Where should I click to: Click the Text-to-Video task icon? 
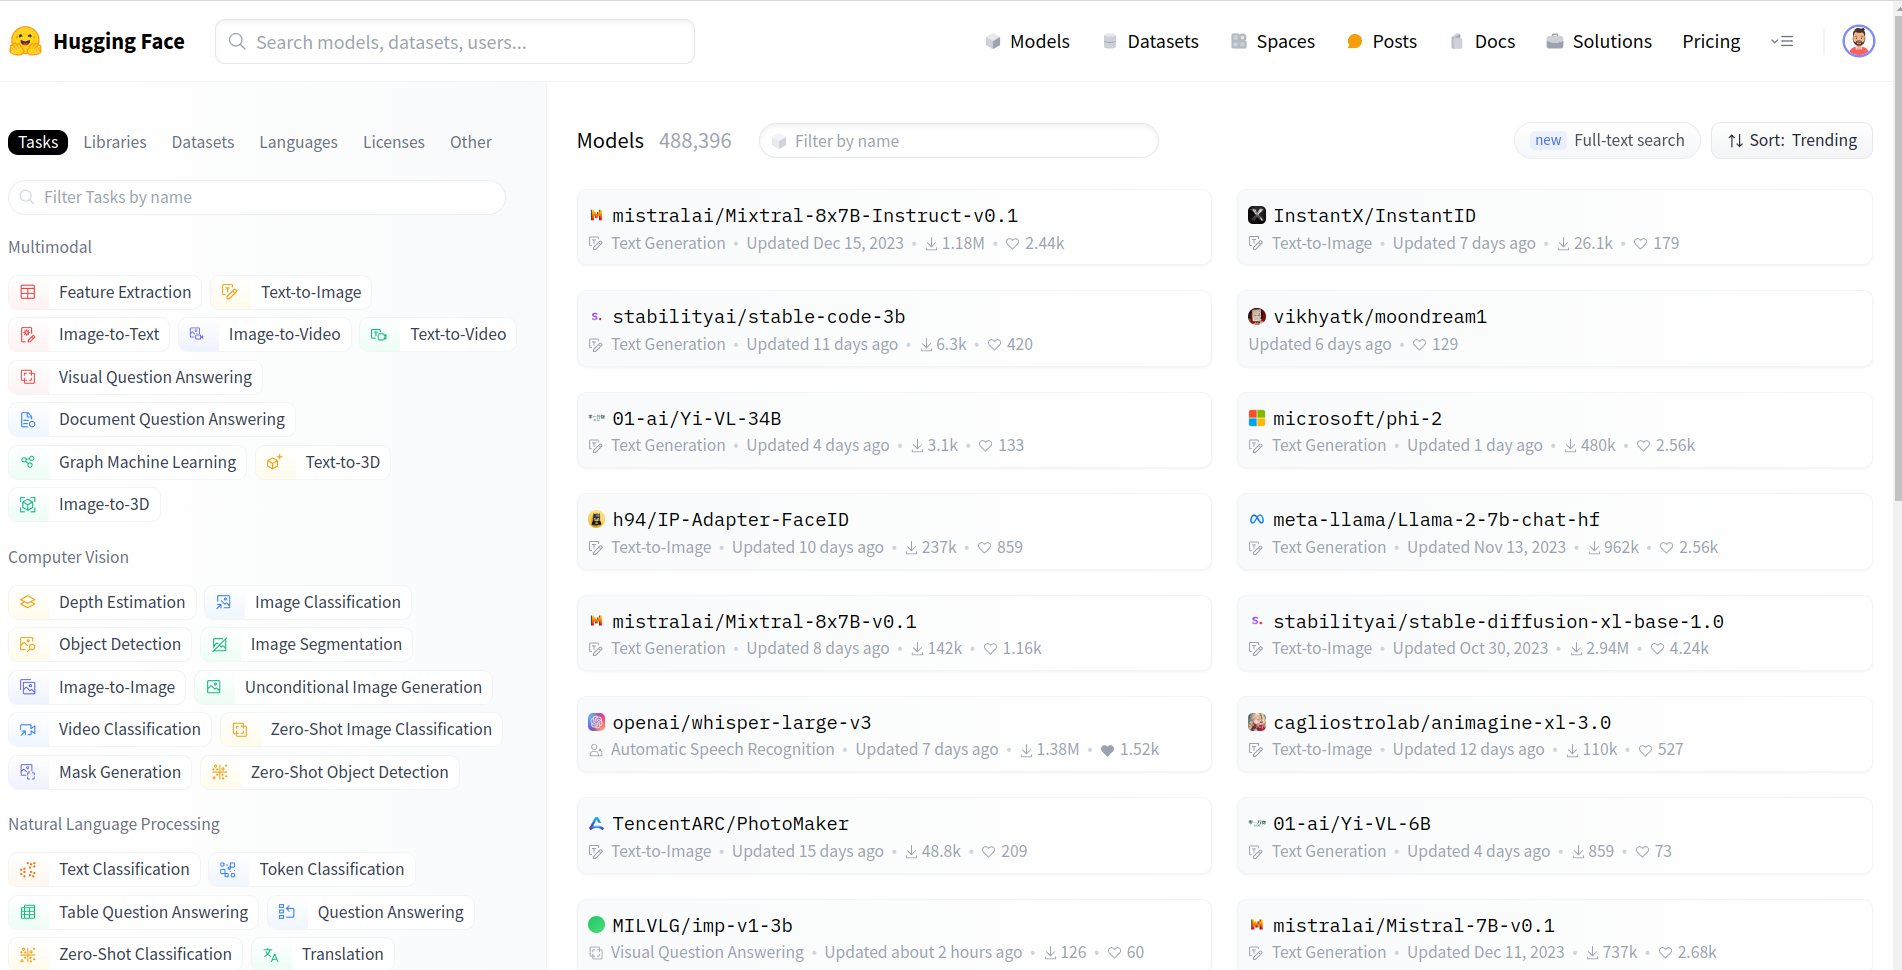(379, 334)
